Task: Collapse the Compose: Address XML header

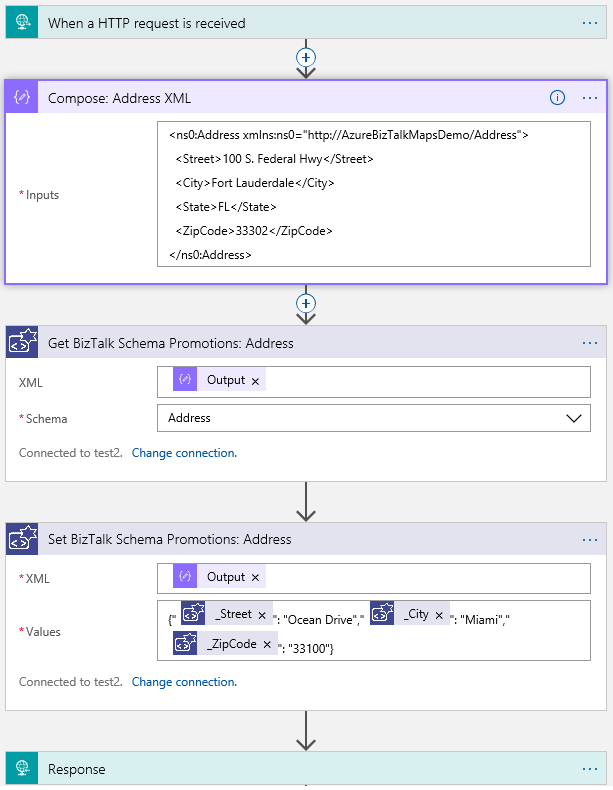Action: [x=306, y=97]
